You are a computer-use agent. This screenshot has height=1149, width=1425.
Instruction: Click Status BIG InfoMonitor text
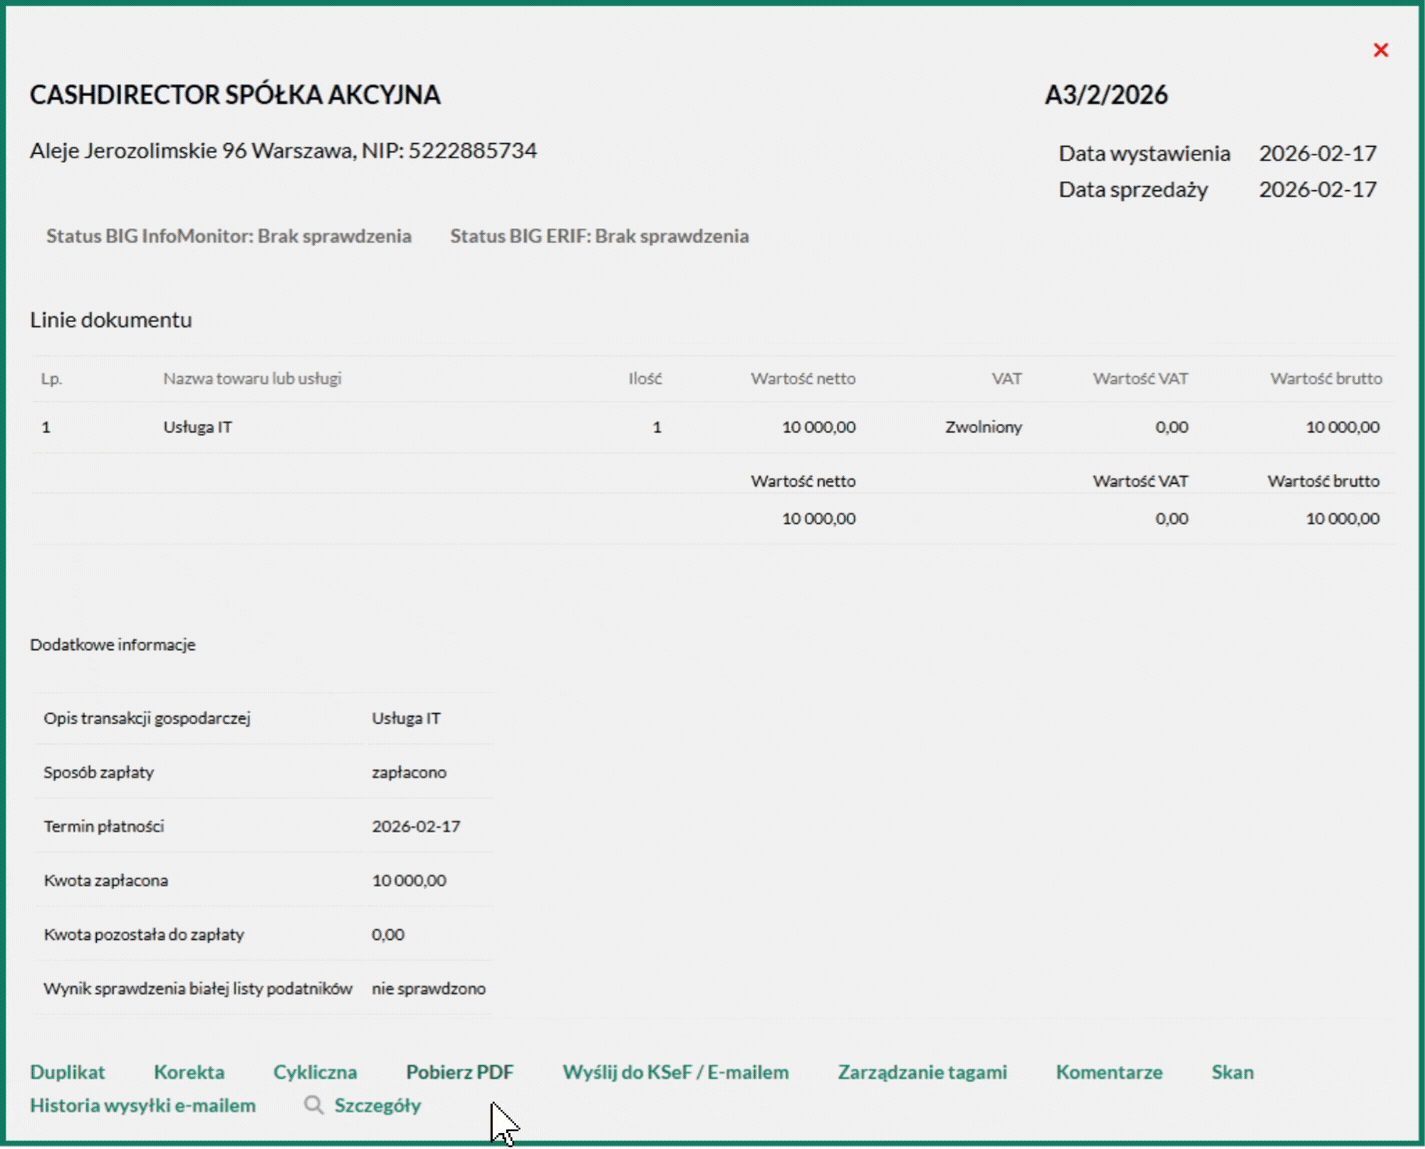[x=229, y=236]
